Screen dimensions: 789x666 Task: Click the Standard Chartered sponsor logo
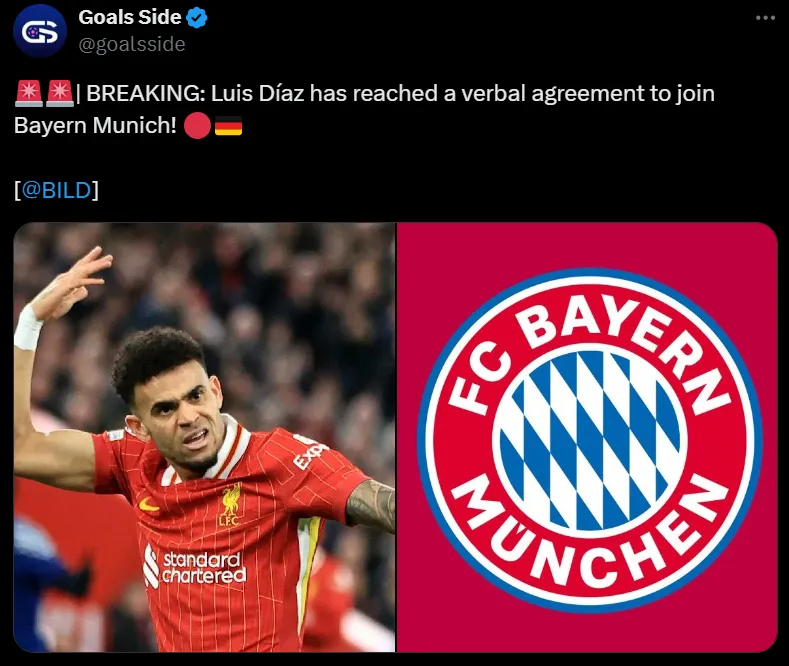tap(195, 567)
